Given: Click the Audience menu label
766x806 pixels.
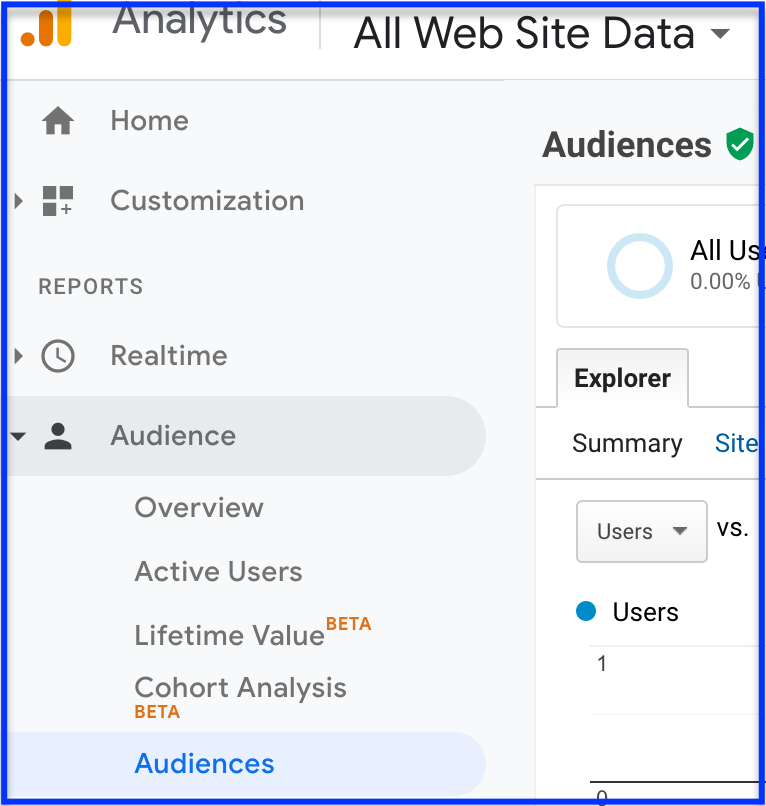Looking at the screenshot, I should 173,436.
